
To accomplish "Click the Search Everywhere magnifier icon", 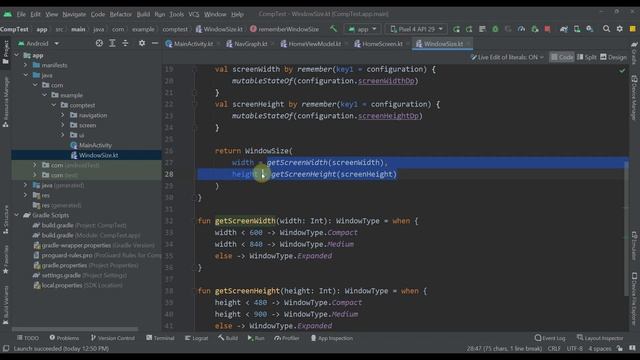I will point(607,29).
